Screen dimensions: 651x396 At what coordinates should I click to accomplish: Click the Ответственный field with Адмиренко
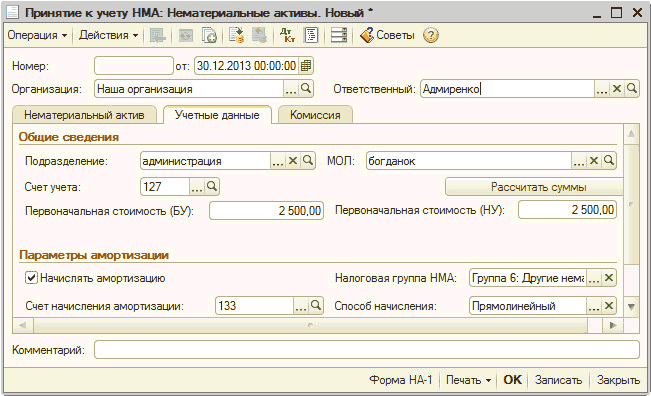507,89
